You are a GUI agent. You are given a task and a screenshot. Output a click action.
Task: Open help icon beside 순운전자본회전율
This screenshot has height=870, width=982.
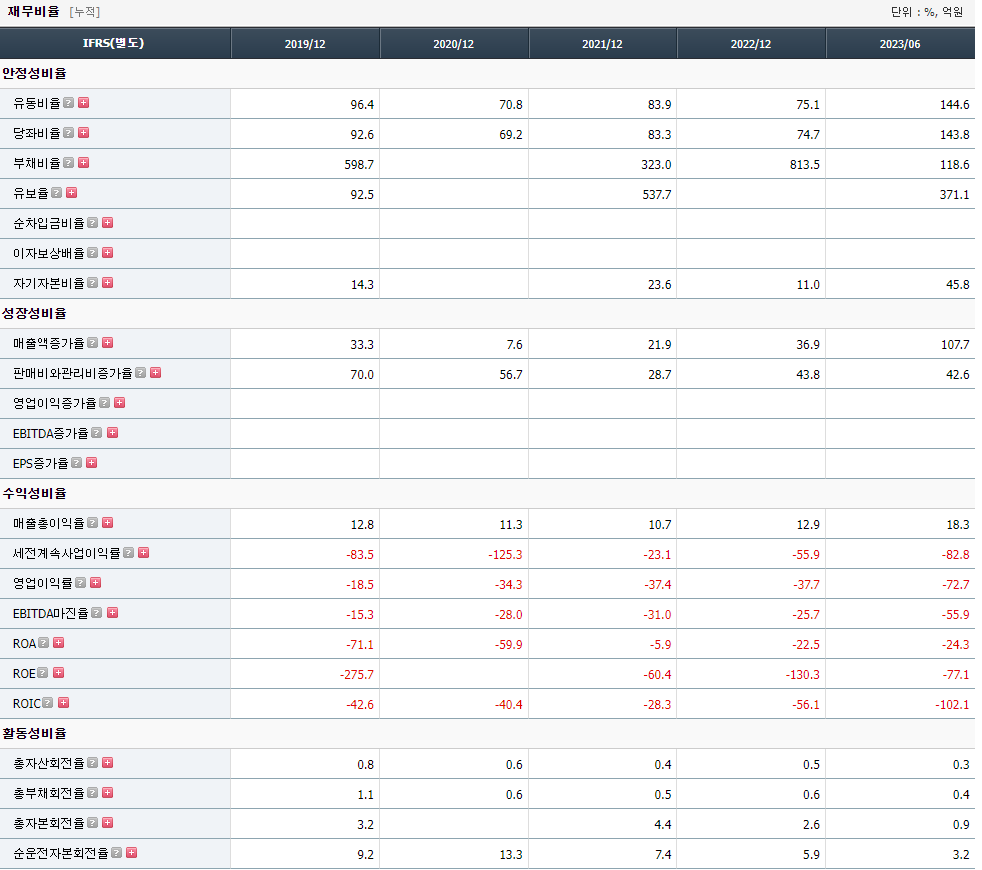tap(117, 853)
